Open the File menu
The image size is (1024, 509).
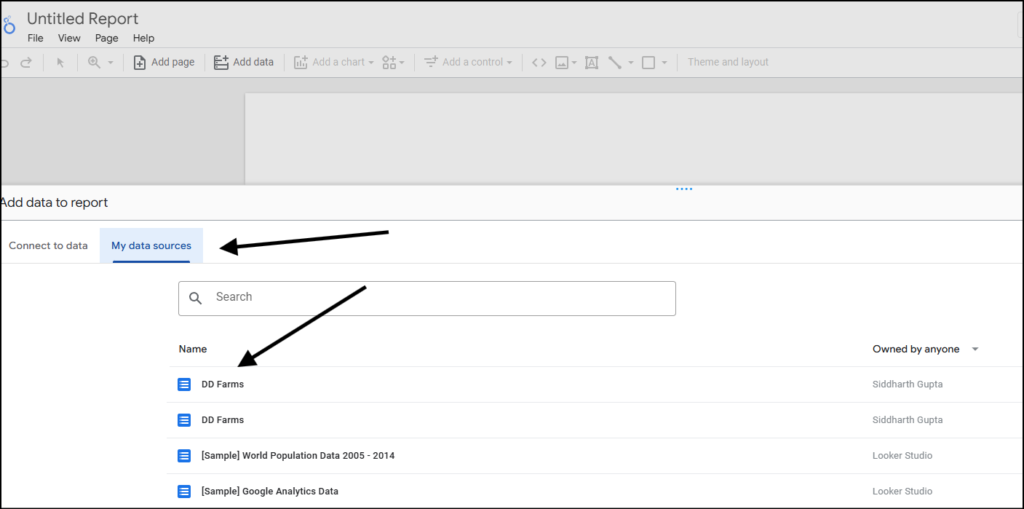(x=35, y=38)
